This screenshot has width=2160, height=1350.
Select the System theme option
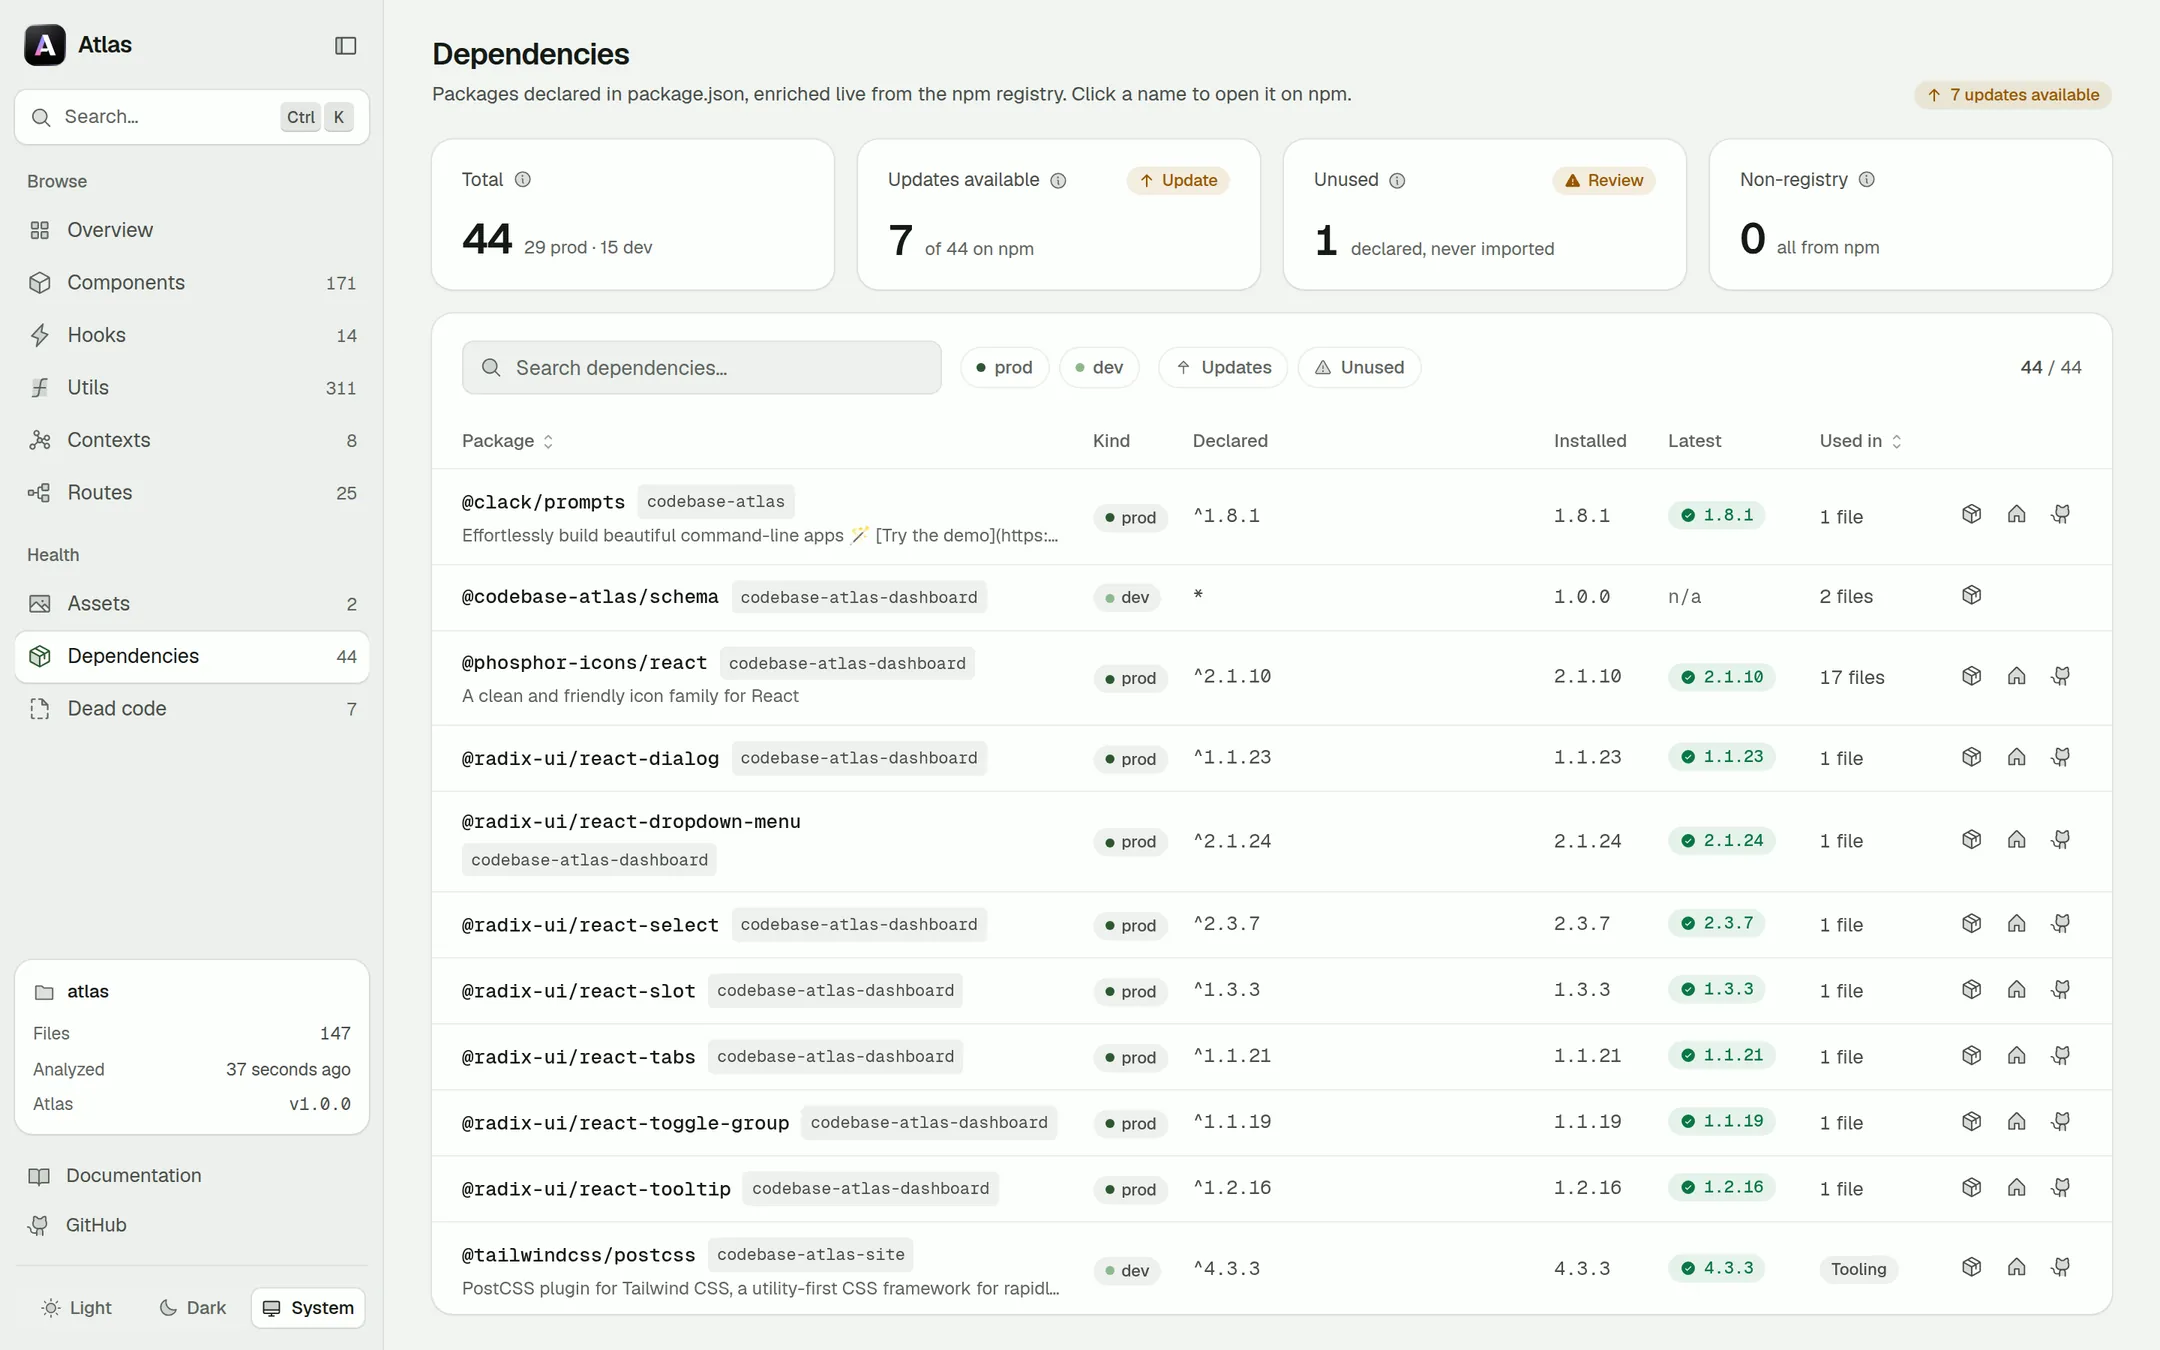coord(308,1308)
